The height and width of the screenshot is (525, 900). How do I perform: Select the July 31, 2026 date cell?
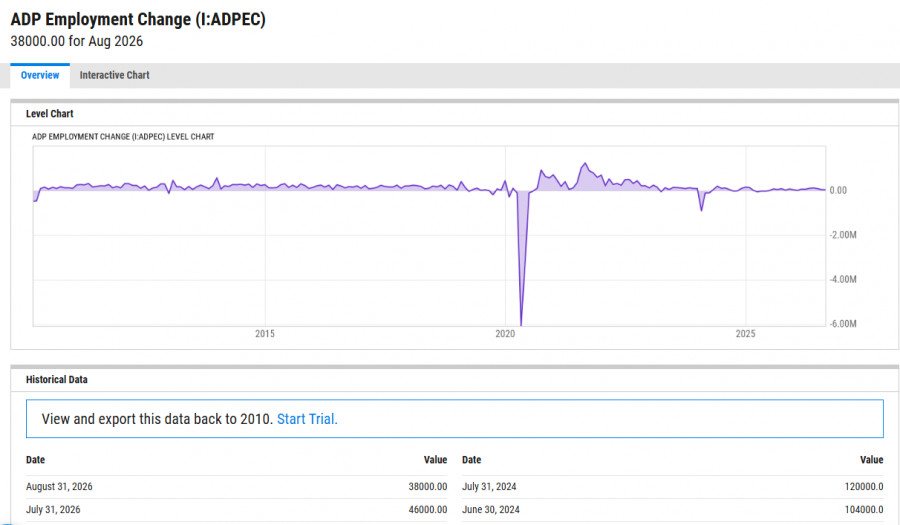(53, 510)
